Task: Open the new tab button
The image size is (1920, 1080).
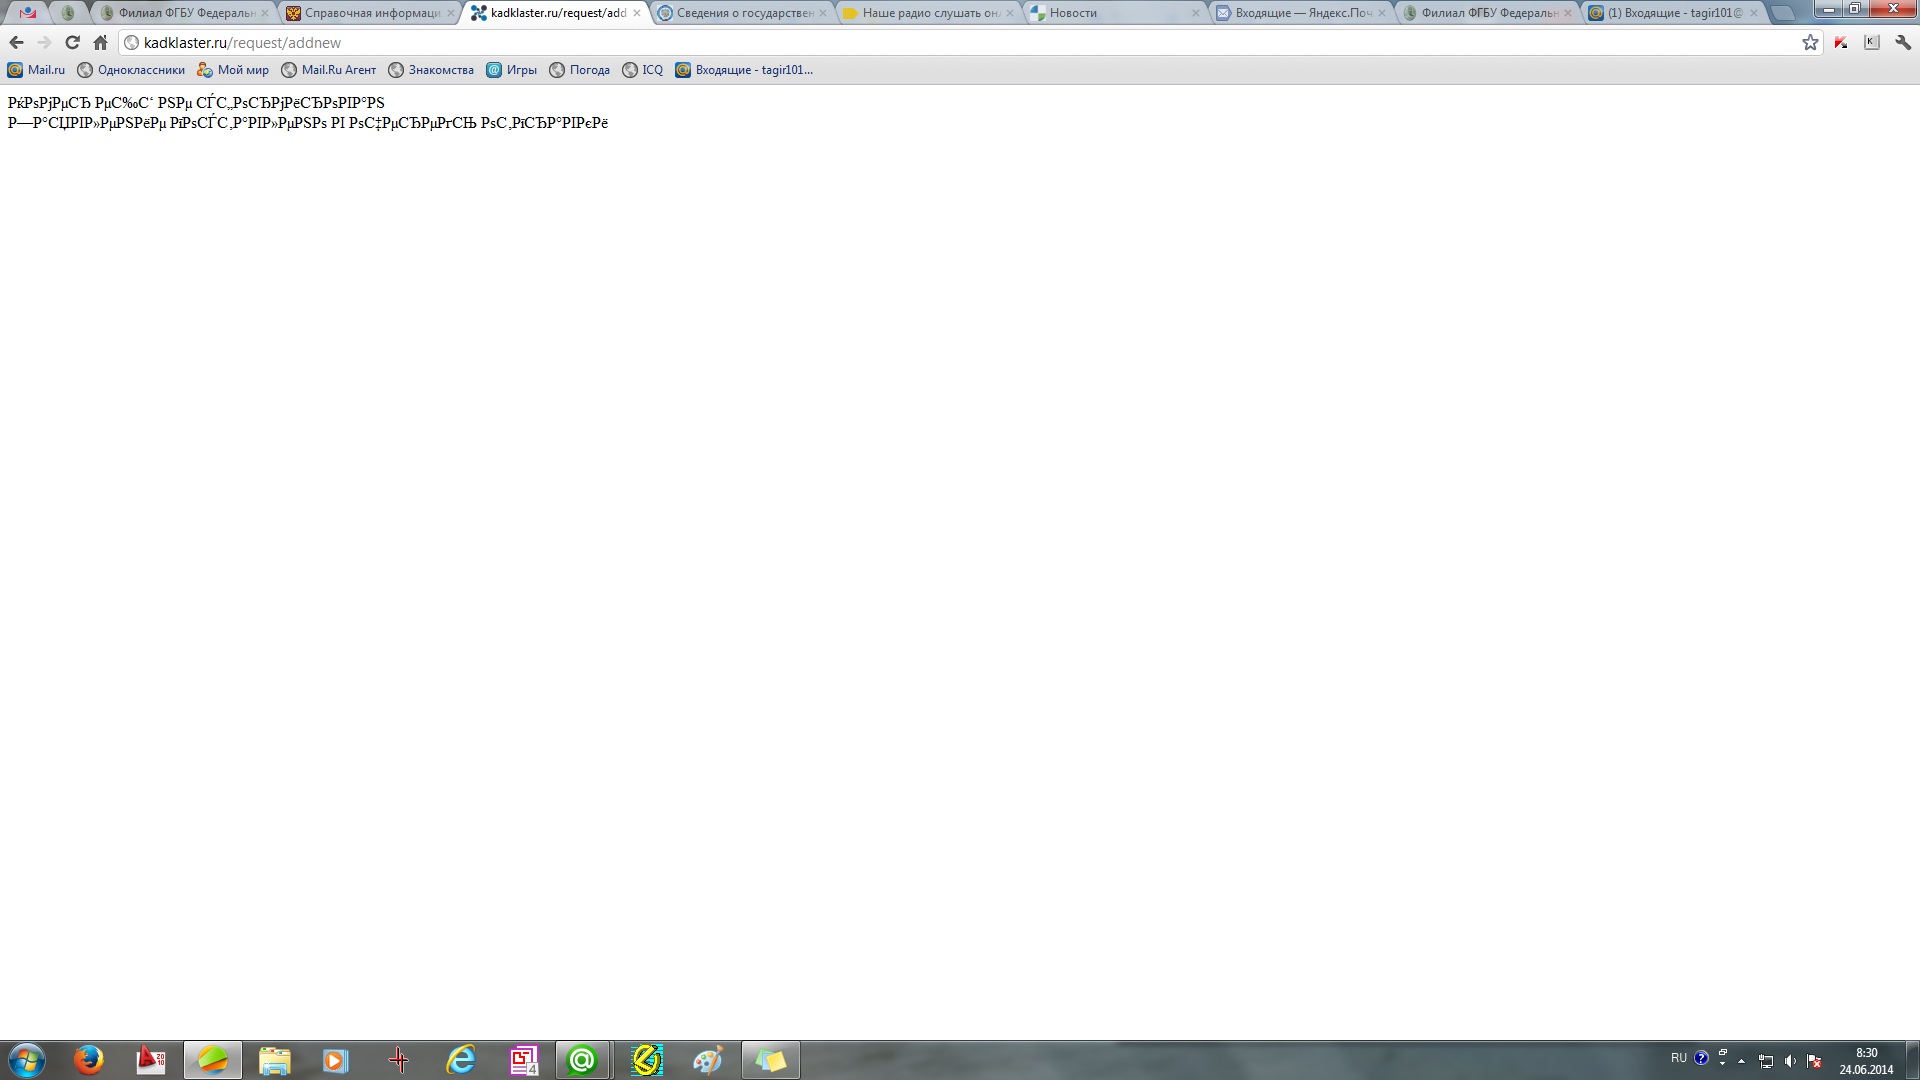Action: click(x=1783, y=13)
